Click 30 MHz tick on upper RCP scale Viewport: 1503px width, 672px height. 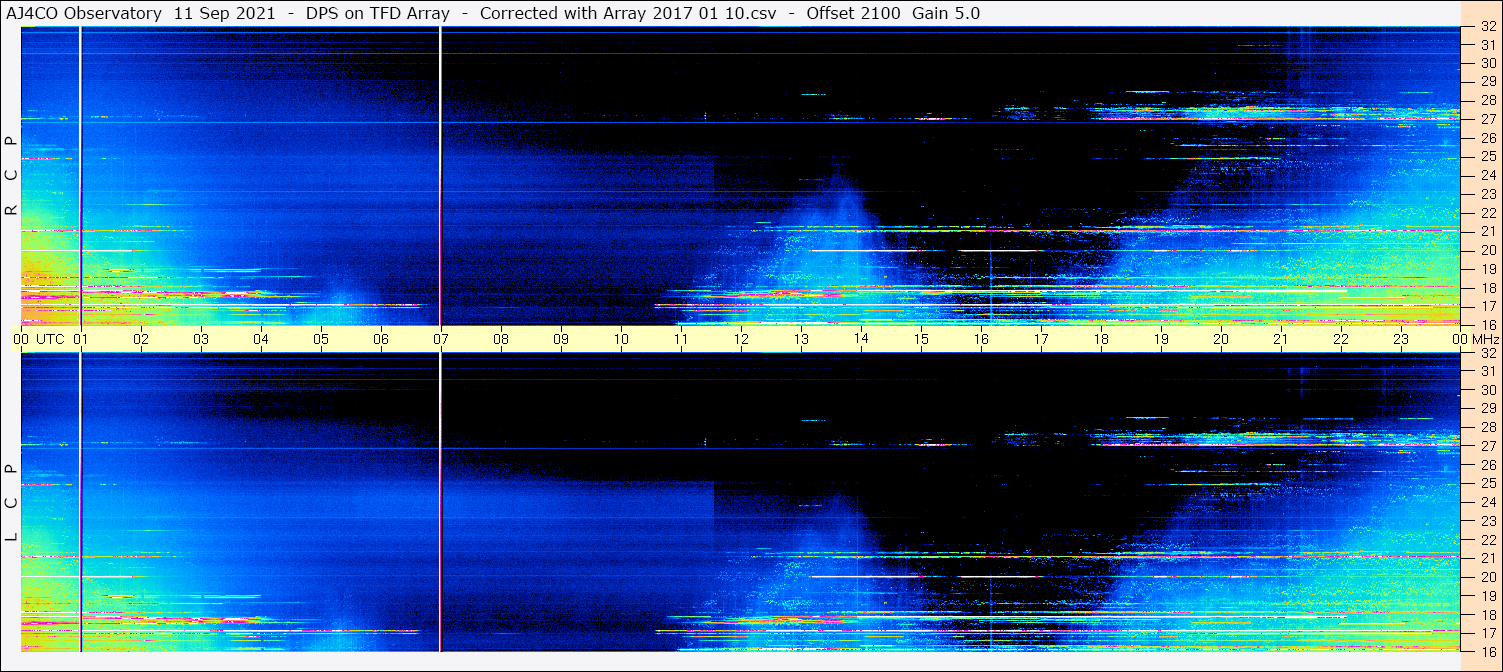[1487, 63]
